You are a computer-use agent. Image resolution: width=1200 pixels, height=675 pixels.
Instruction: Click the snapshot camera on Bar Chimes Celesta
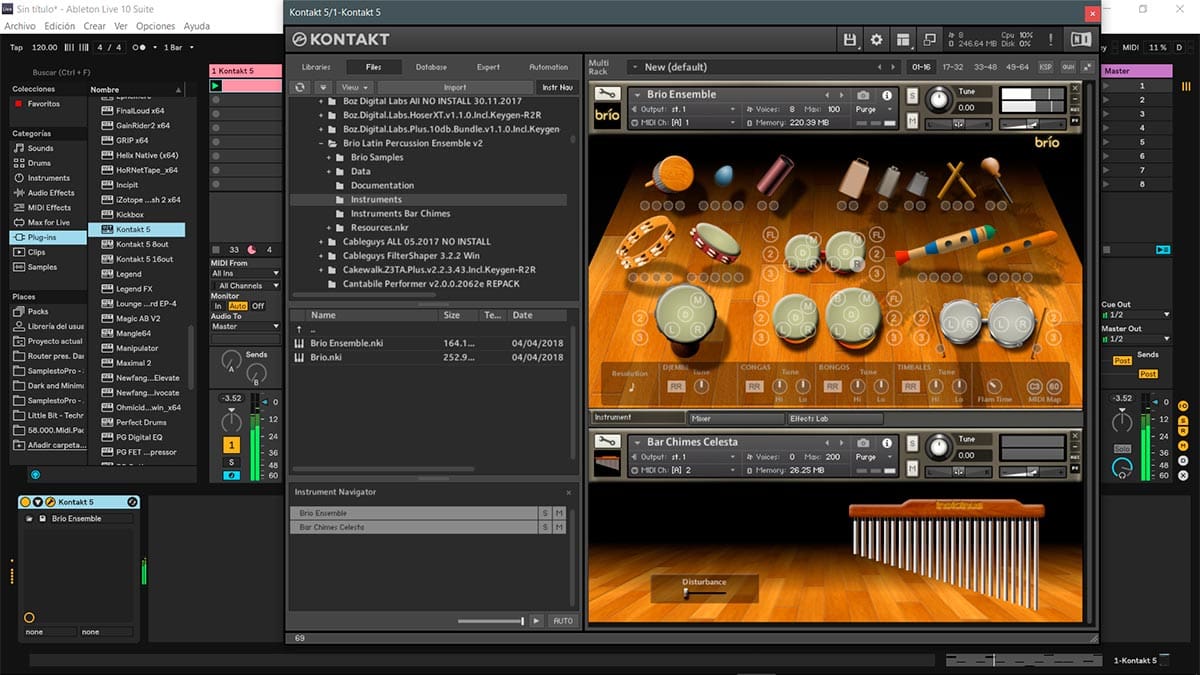[x=863, y=442]
